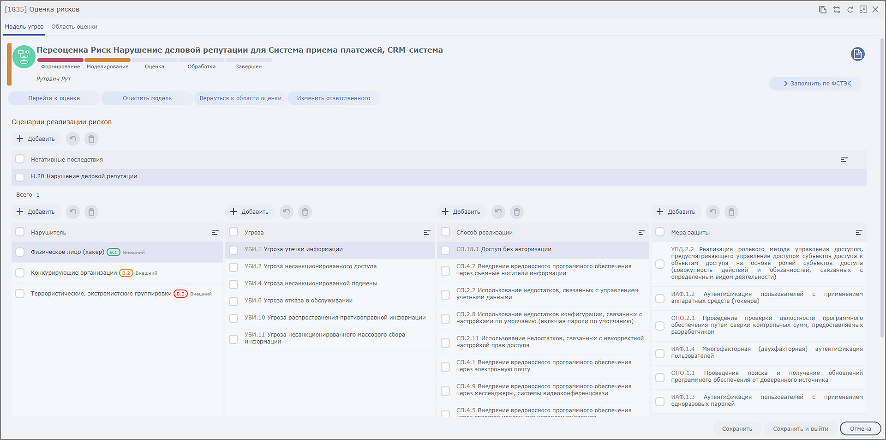Click the trash icon in Мера защиты toolbar
886x440 pixels.
pos(732,212)
